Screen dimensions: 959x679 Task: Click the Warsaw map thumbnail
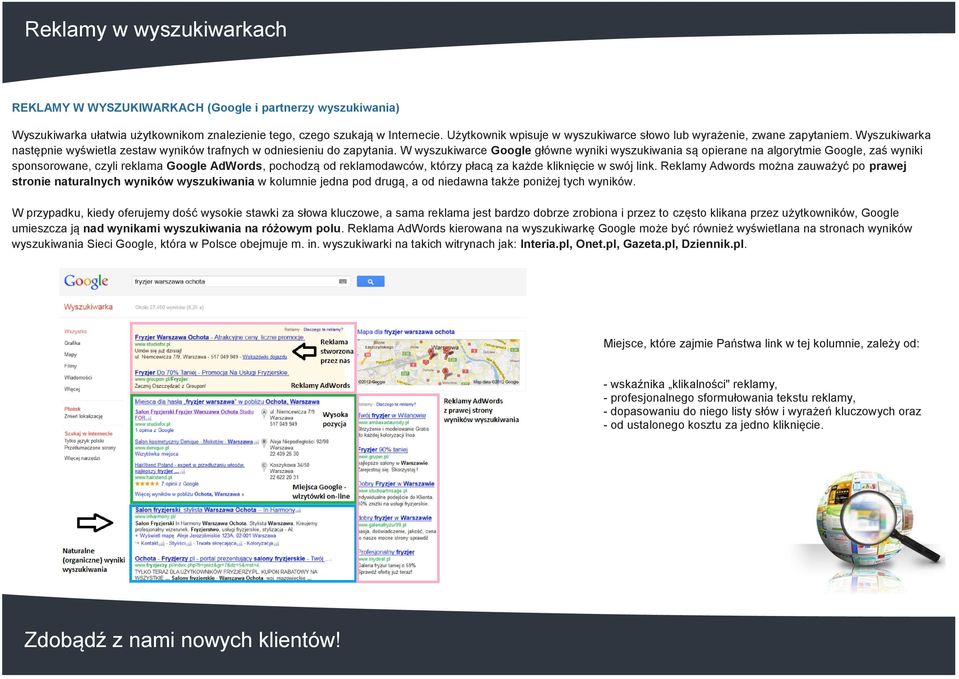pyautogui.click(x=439, y=361)
